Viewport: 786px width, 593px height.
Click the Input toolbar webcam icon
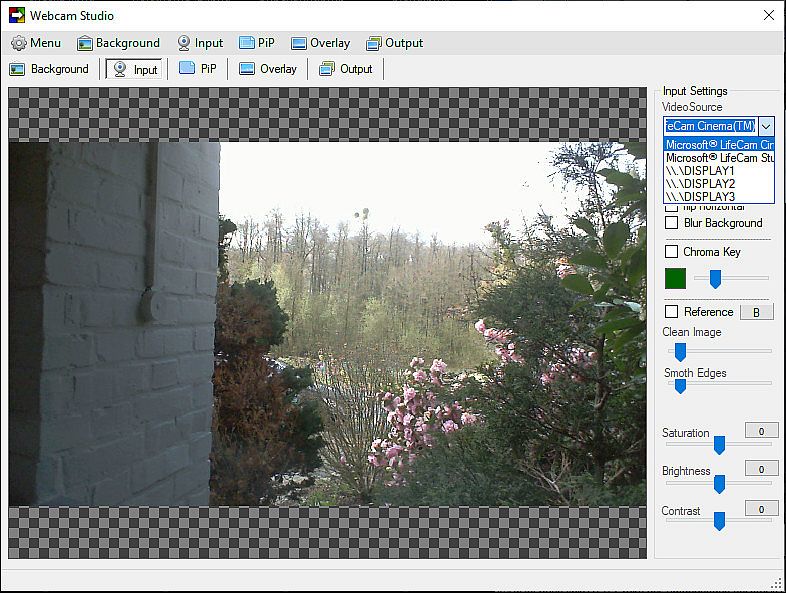click(x=120, y=69)
